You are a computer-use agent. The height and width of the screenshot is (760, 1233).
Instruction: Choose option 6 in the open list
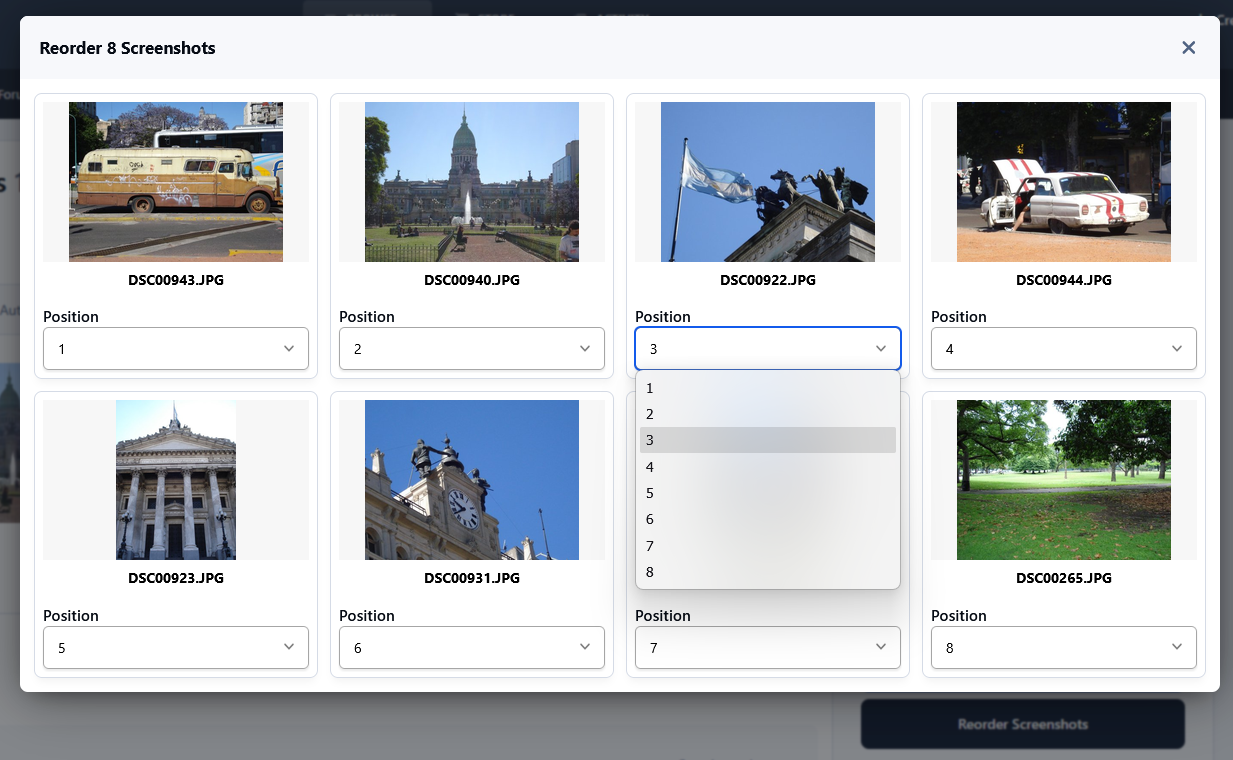(768, 519)
